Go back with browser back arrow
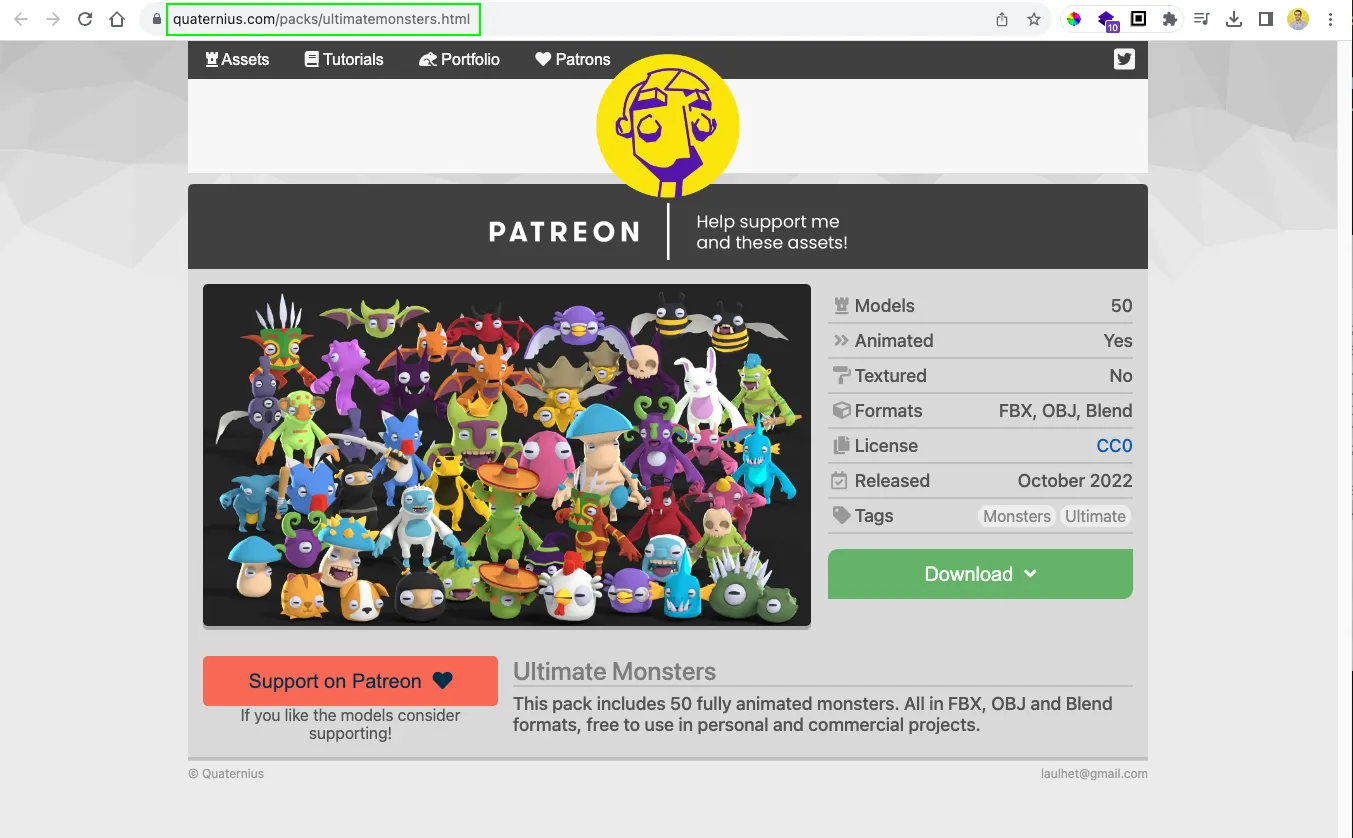 tap(21, 19)
